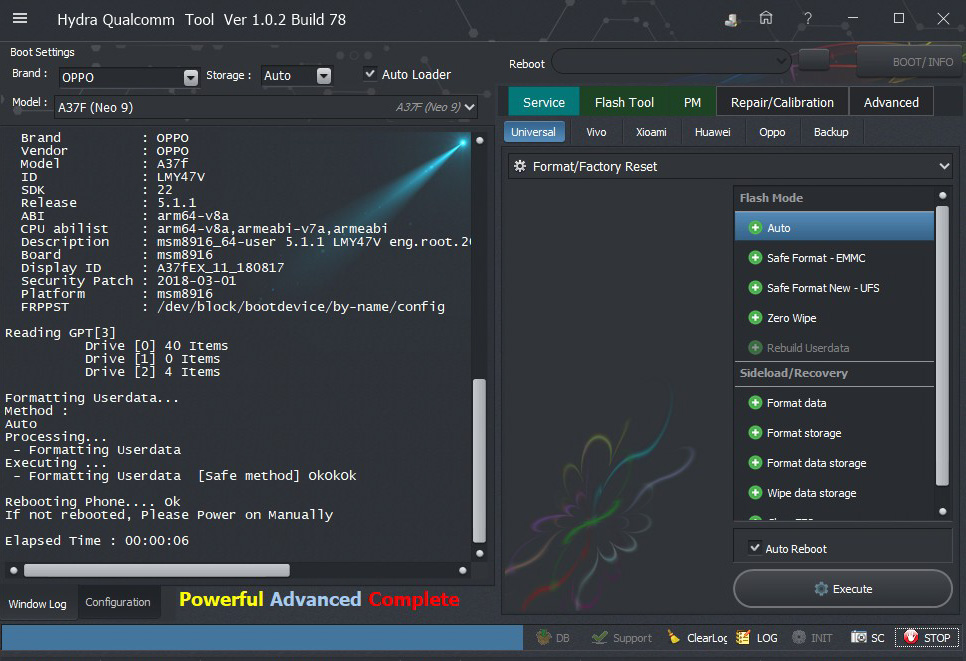This screenshot has width=966, height=661.
Task: Select Safe Format New - UFS option
Action: [834, 288]
